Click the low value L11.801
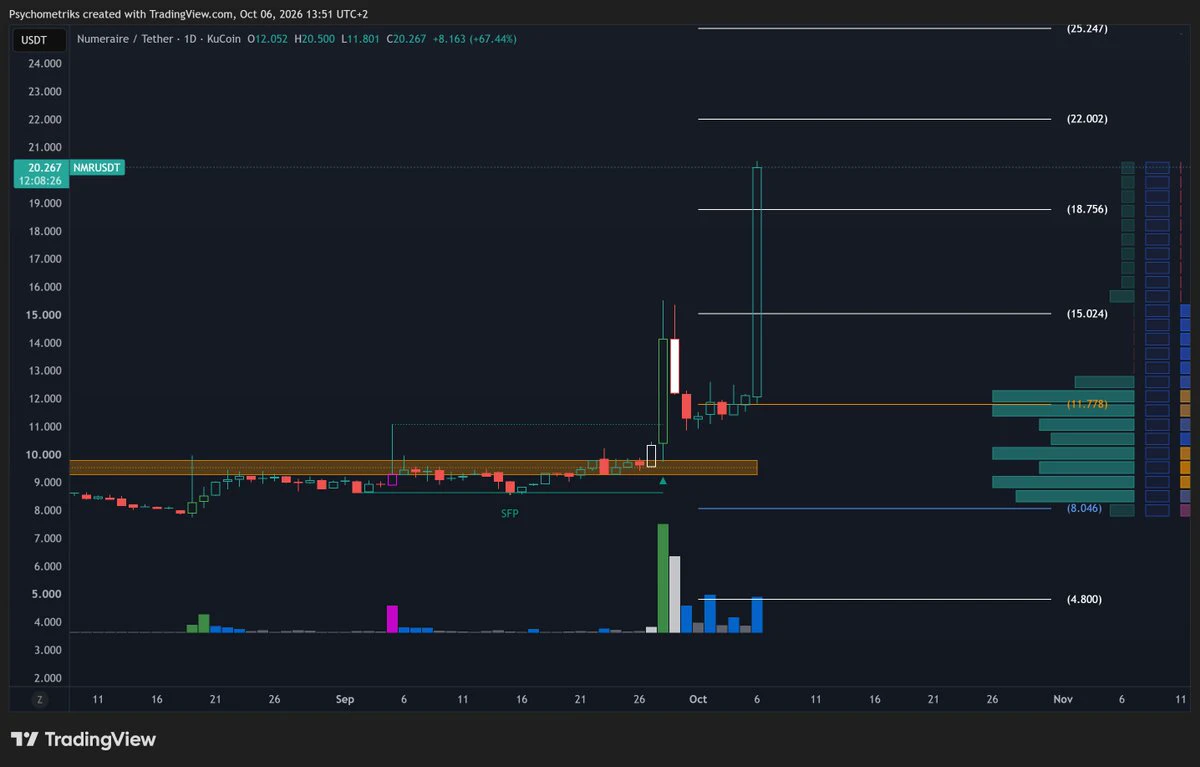The width and height of the screenshot is (1200, 767). coord(361,39)
